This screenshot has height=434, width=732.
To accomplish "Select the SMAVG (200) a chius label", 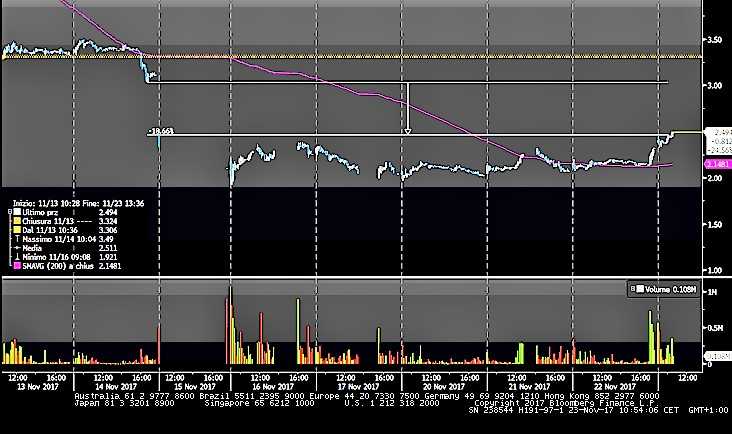I will tap(58, 266).
